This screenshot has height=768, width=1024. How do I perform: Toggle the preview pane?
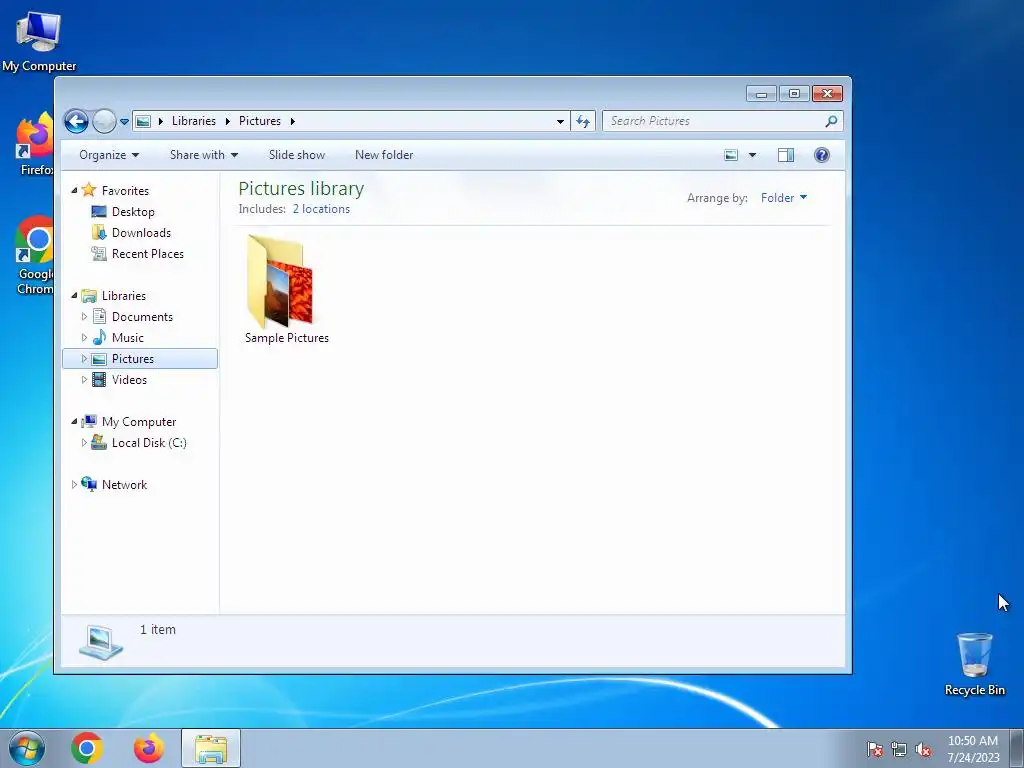tap(786, 155)
